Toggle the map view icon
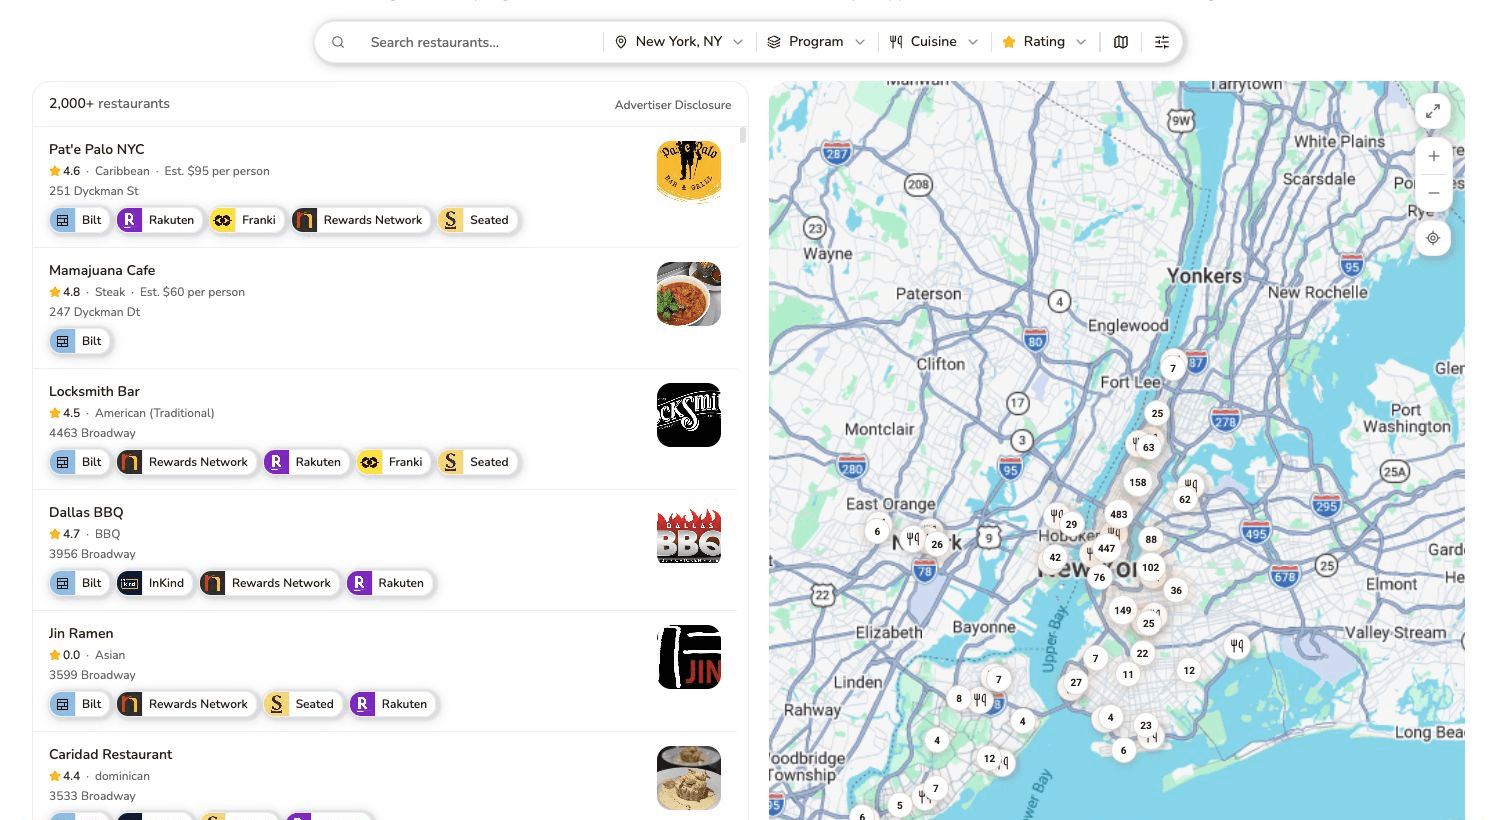The height and width of the screenshot is (820, 1497). click(x=1121, y=42)
